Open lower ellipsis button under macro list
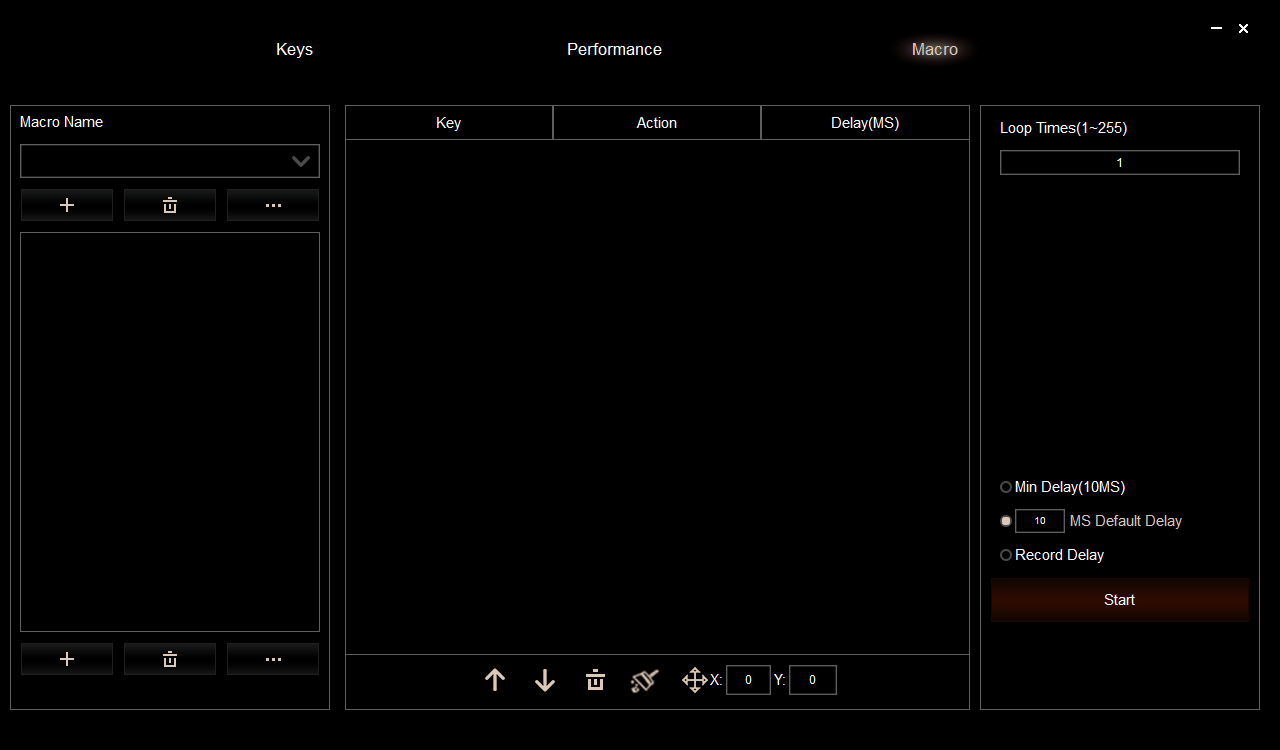Screen dimensions: 1280x750 click(x=273, y=659)
